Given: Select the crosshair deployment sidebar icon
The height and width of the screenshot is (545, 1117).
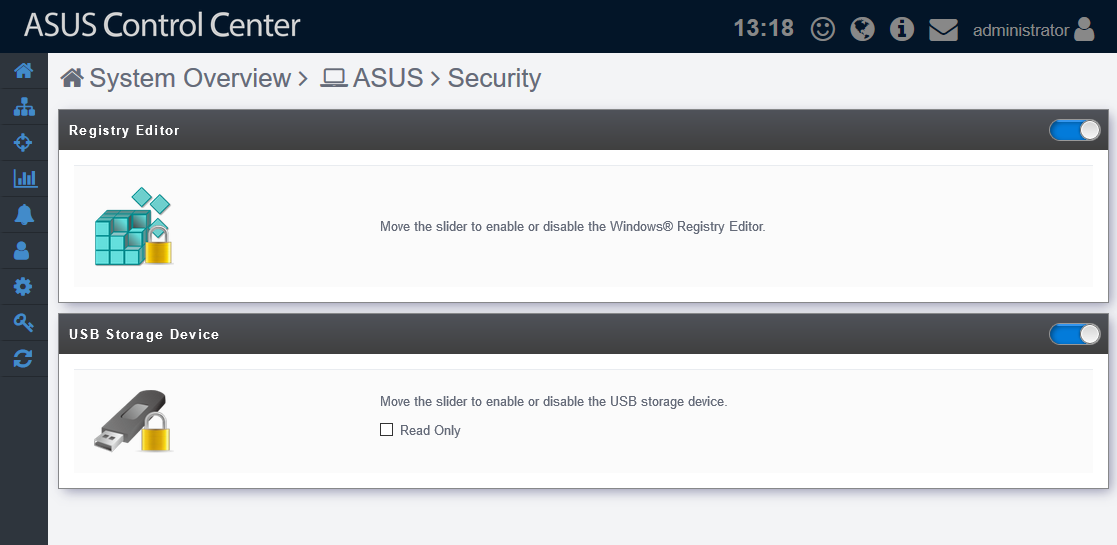Looking at the screenshot, I should 23,143.
